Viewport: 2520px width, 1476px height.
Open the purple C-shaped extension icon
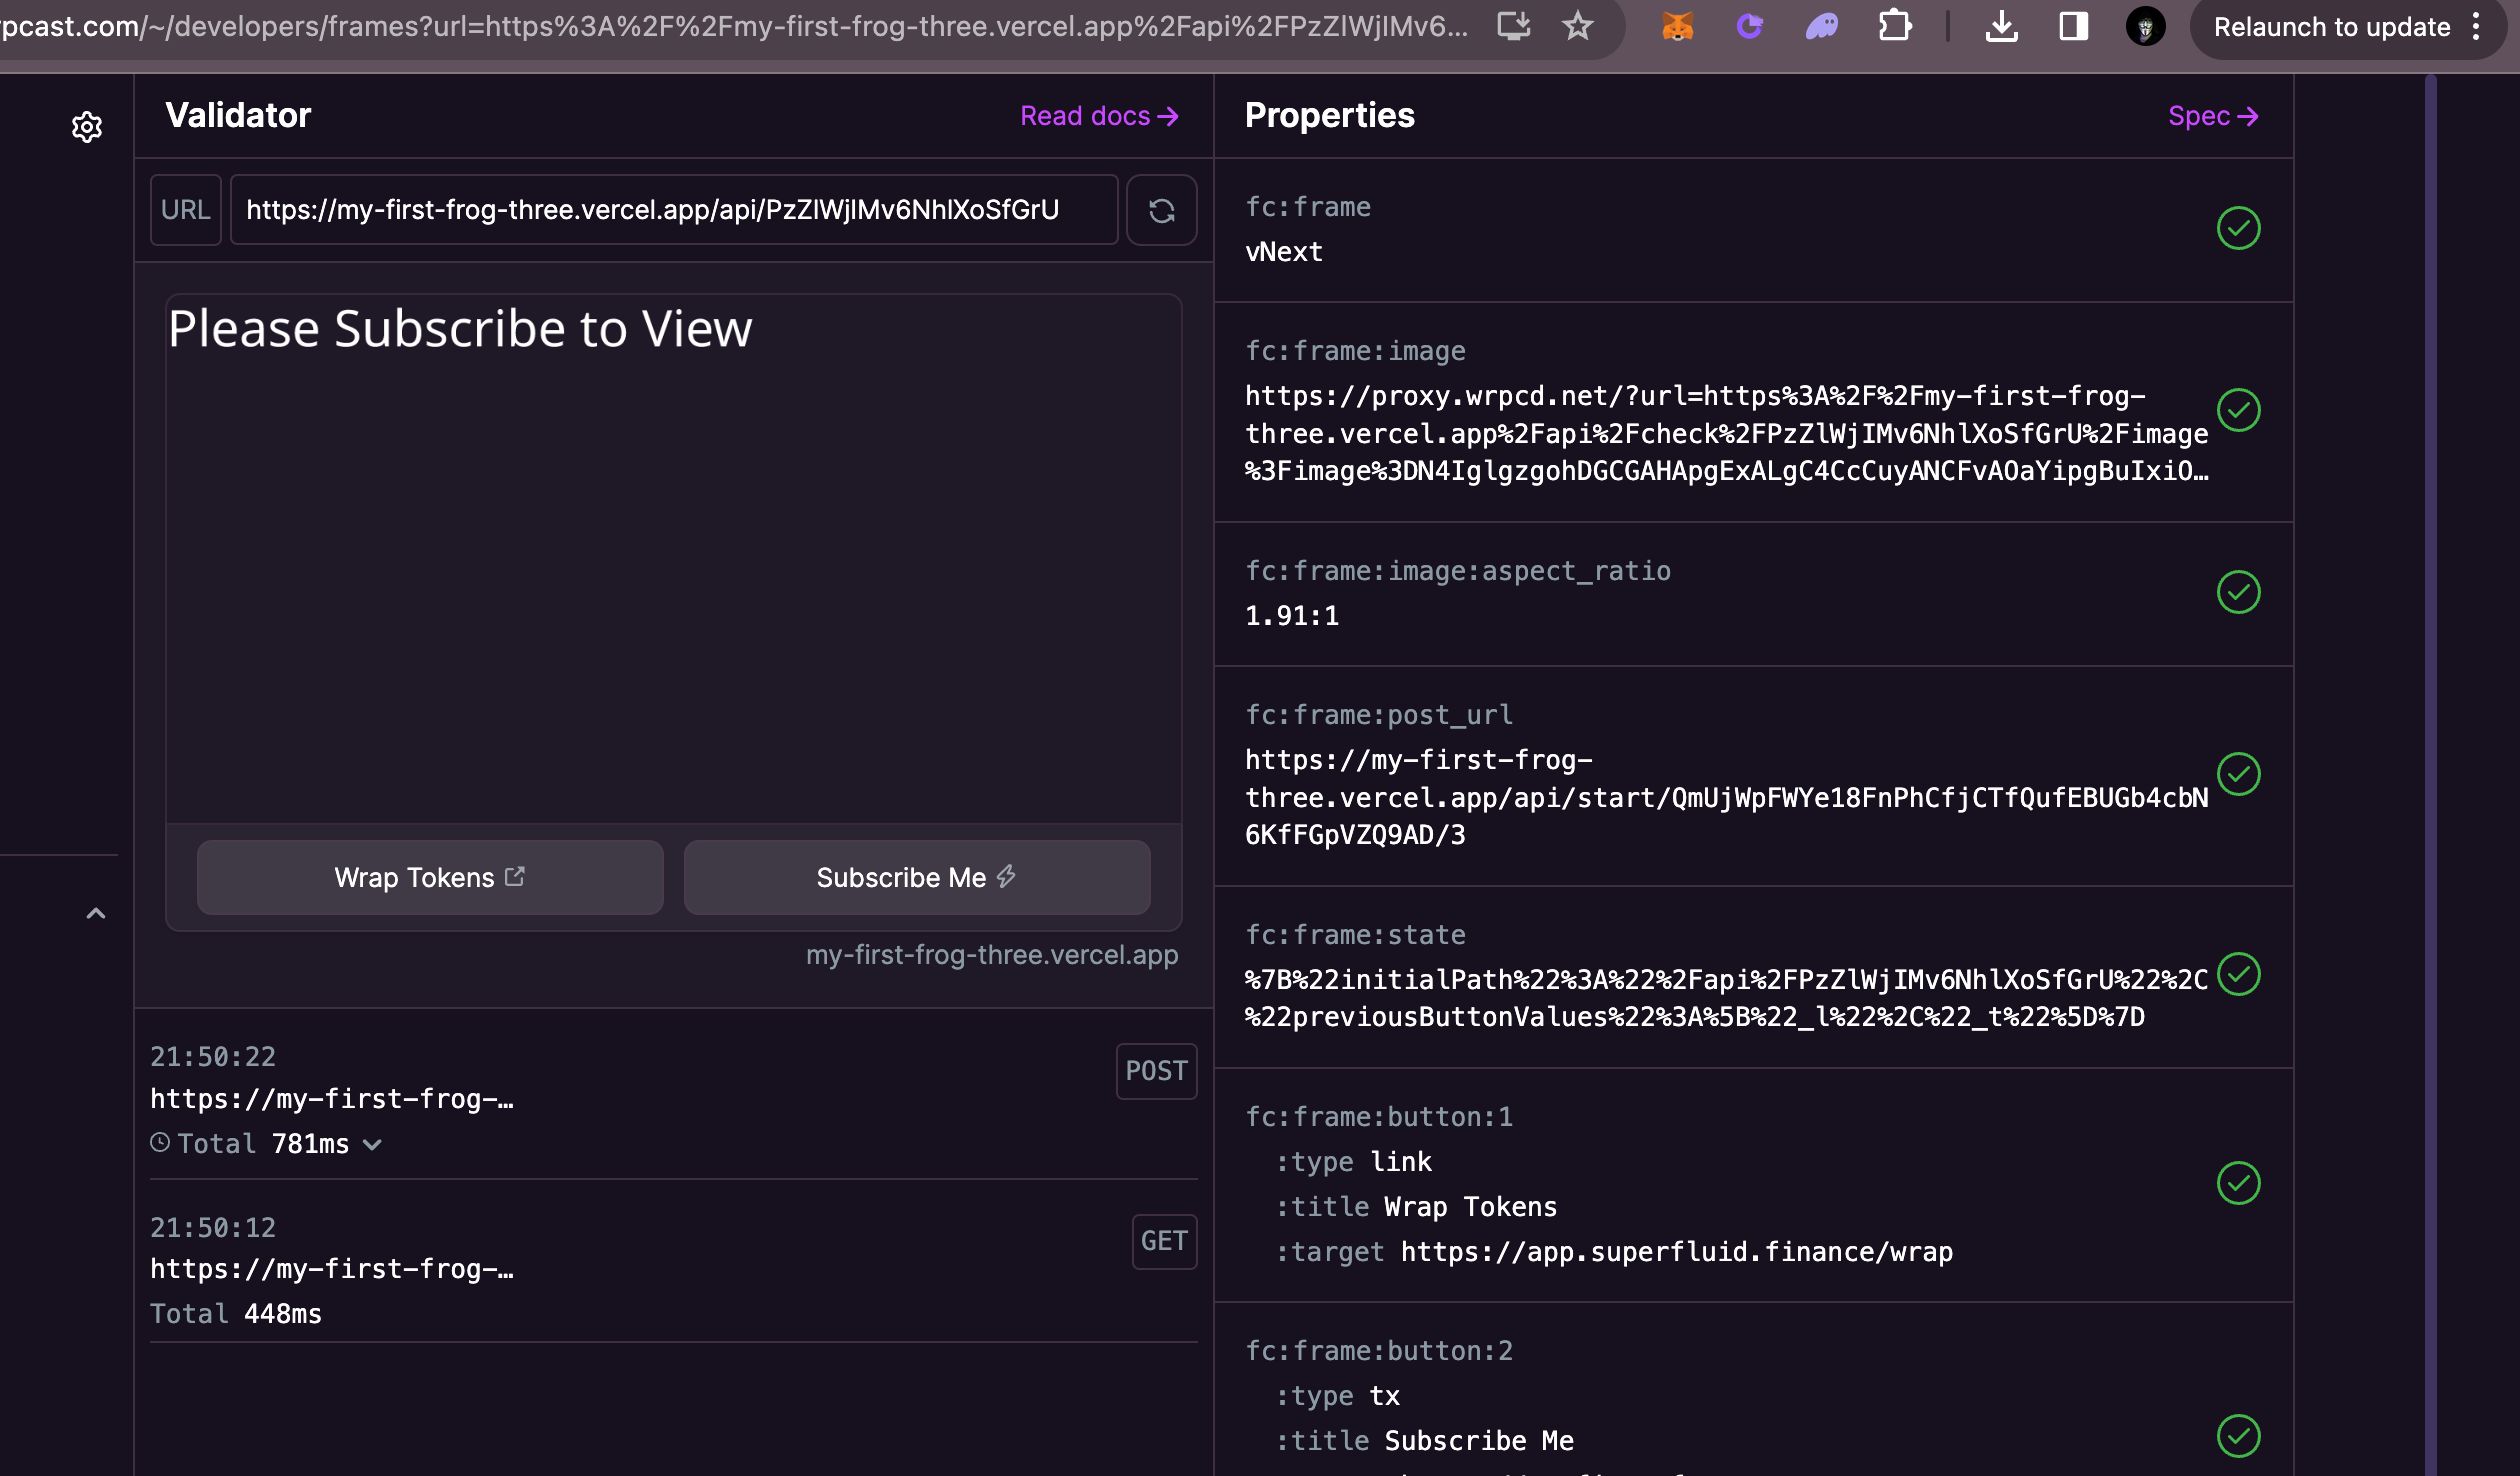click(1749, 26)
